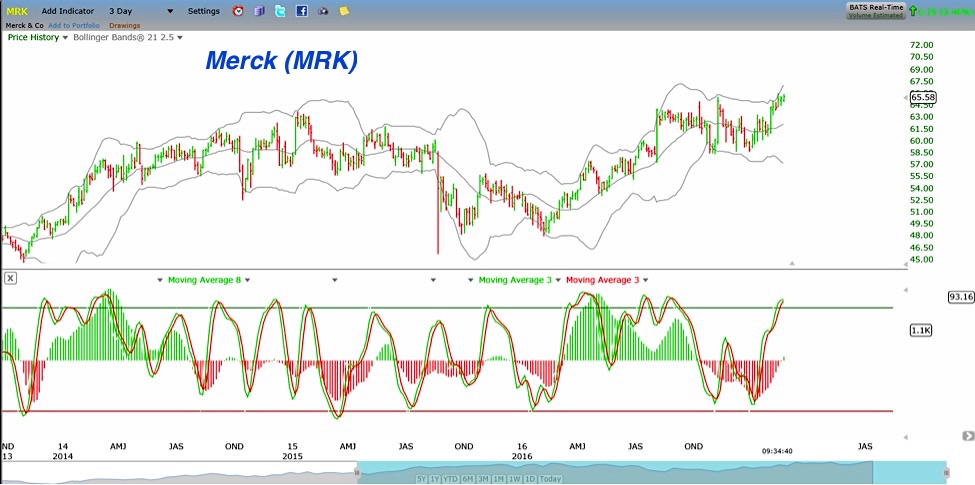Click the green up-arrow price change indicator
Image resolution: width=975 pixels, height=485 pixels.
913,11
